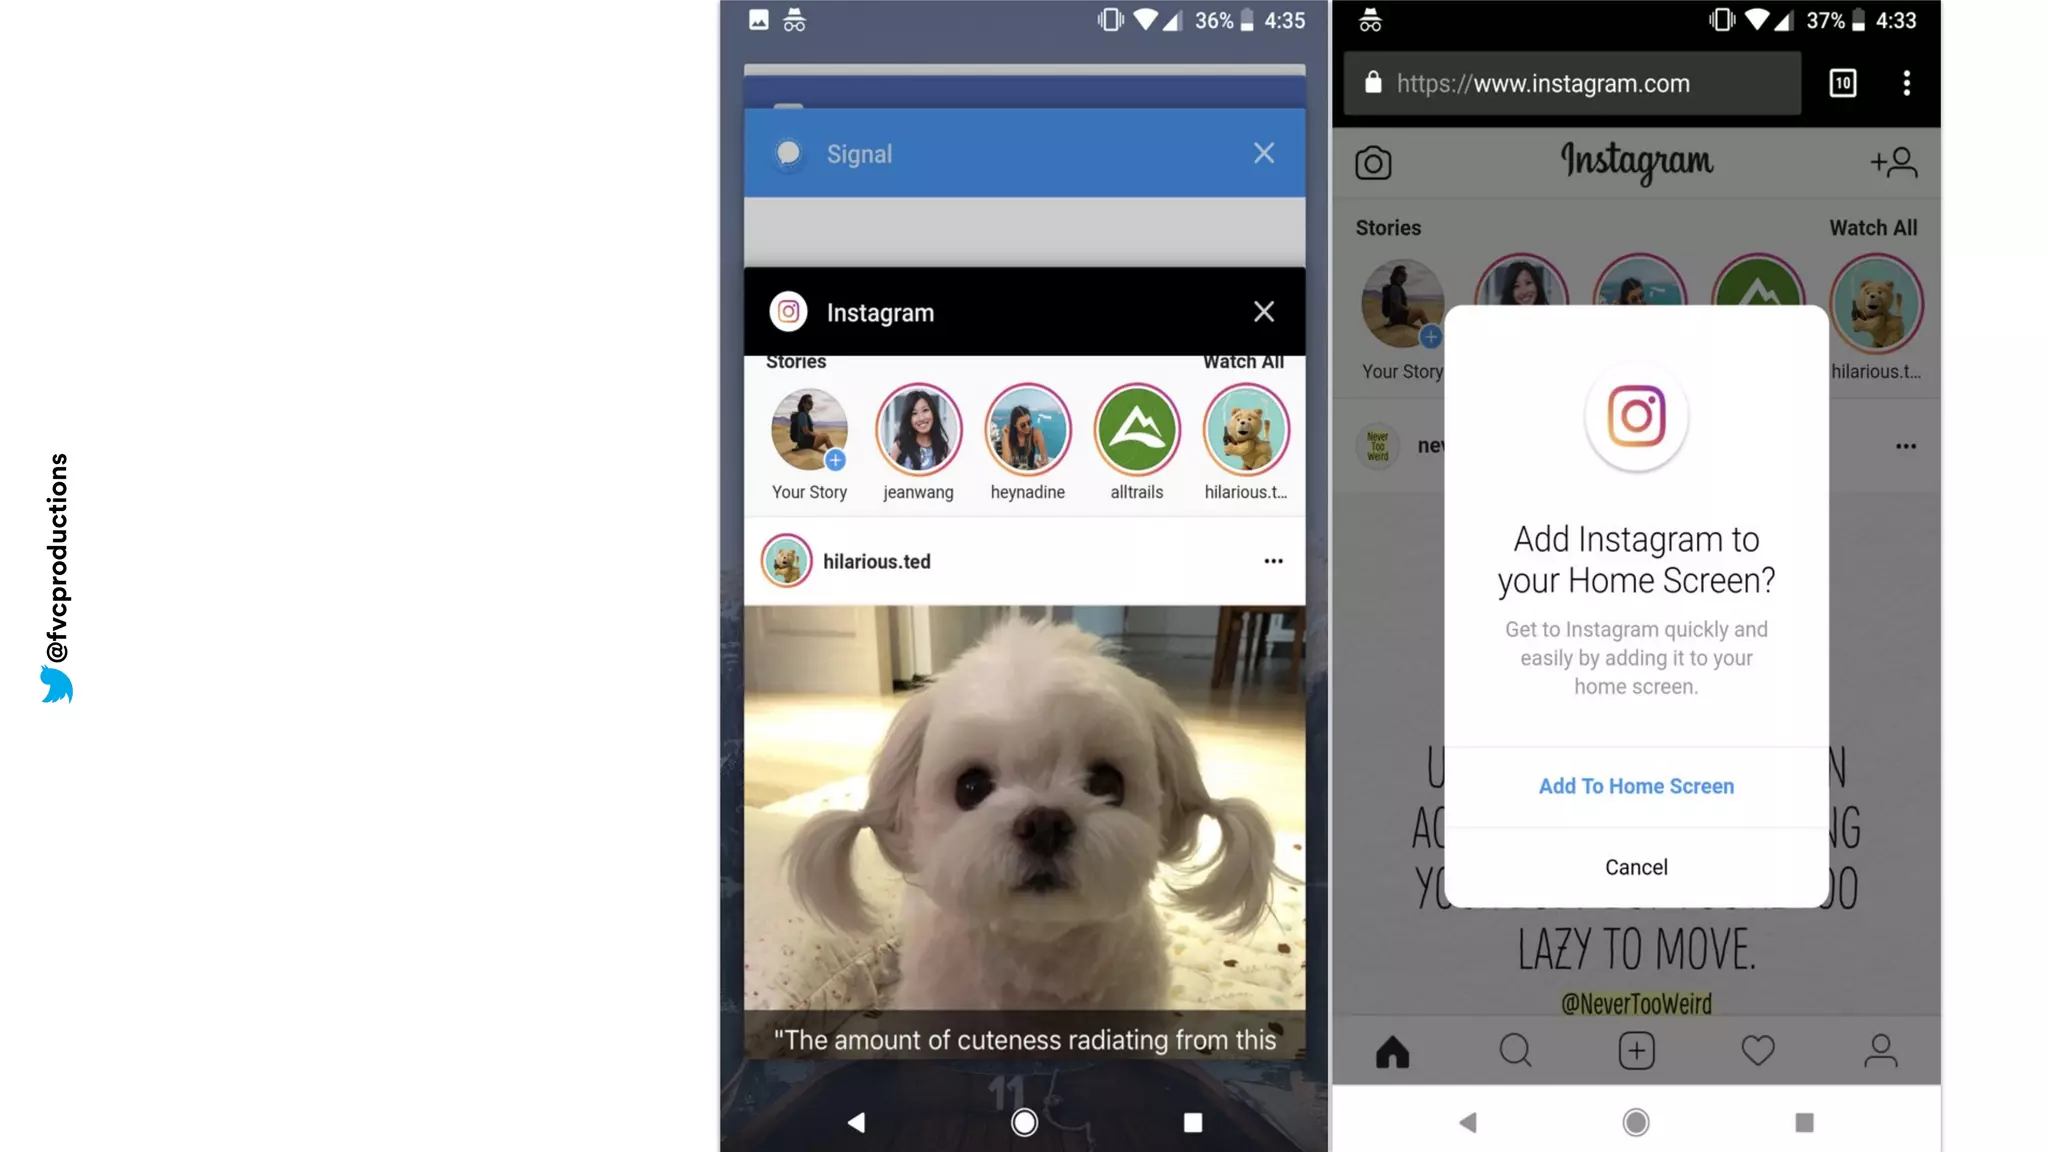
Task: View jeanwang's story thumbnail
Action: click(x=918, y=430)
